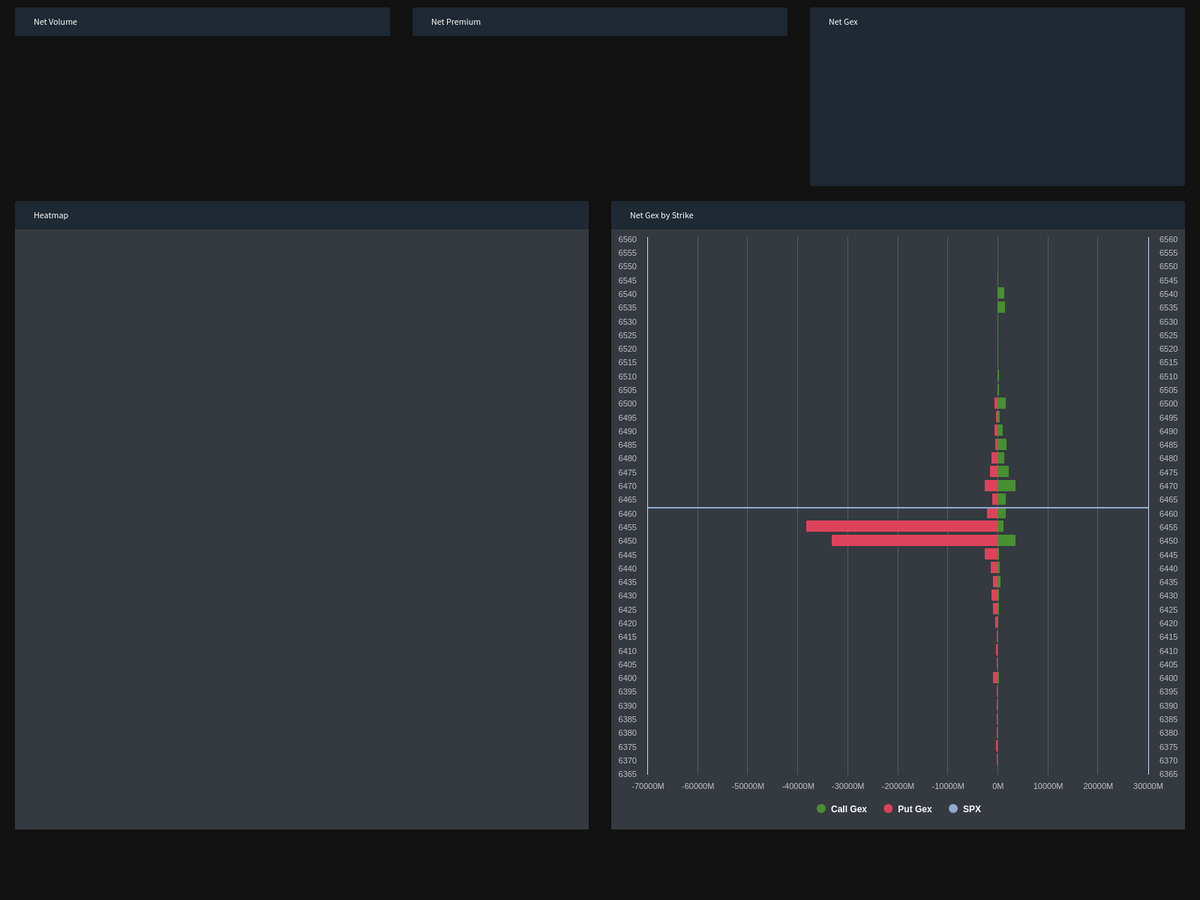
Task: Click the -10000M x-axis label
Action: pos(948,786)
